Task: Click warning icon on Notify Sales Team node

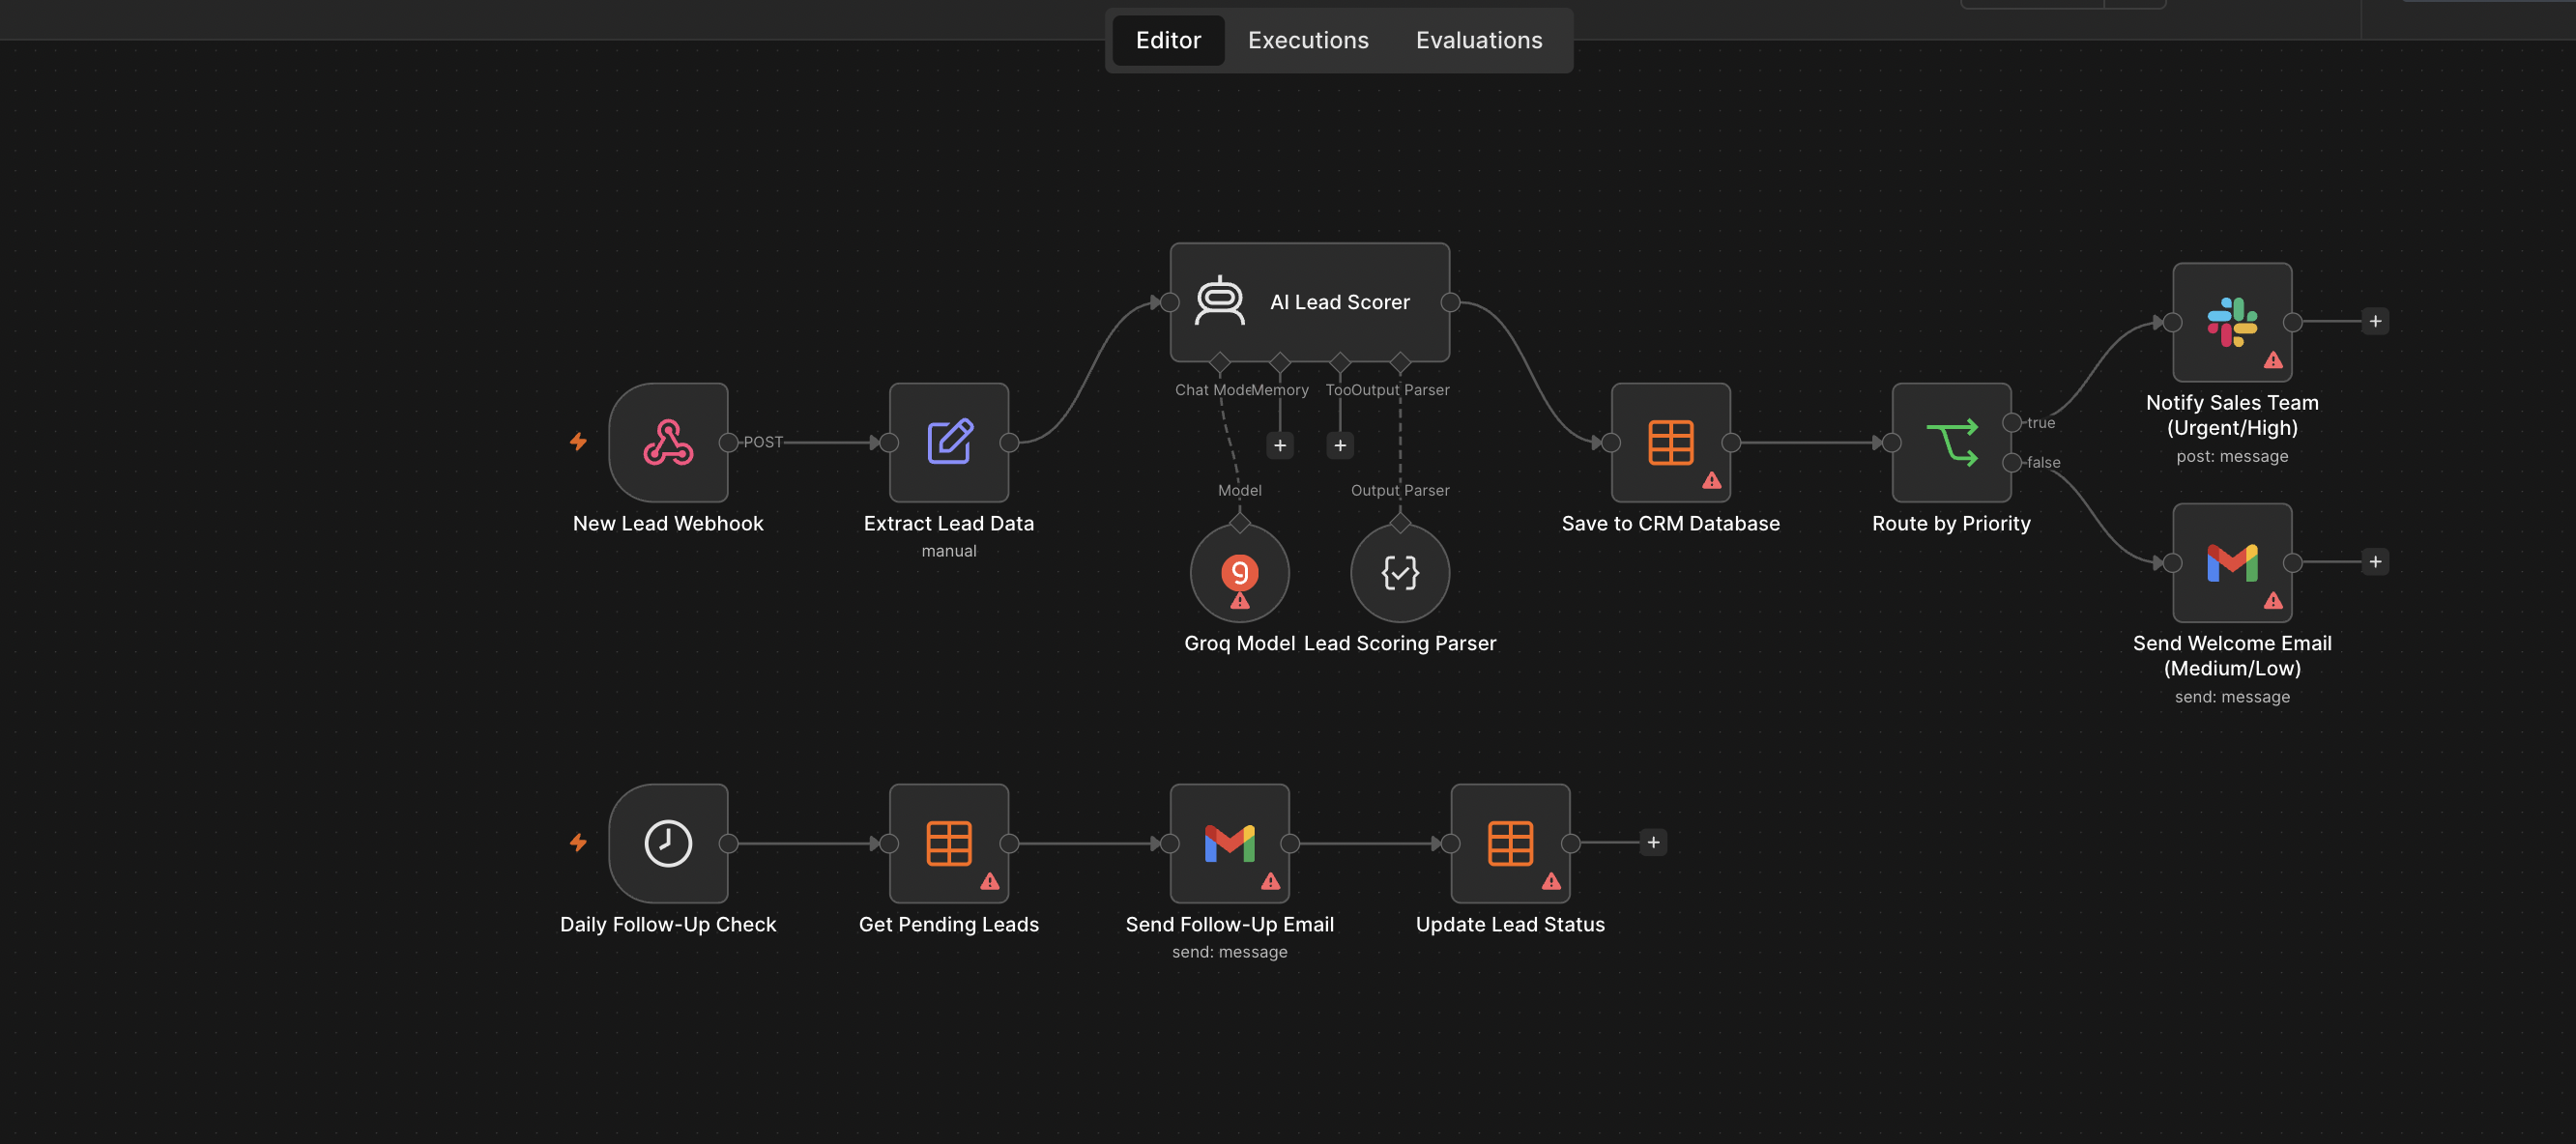Action: pos(2274,360)
